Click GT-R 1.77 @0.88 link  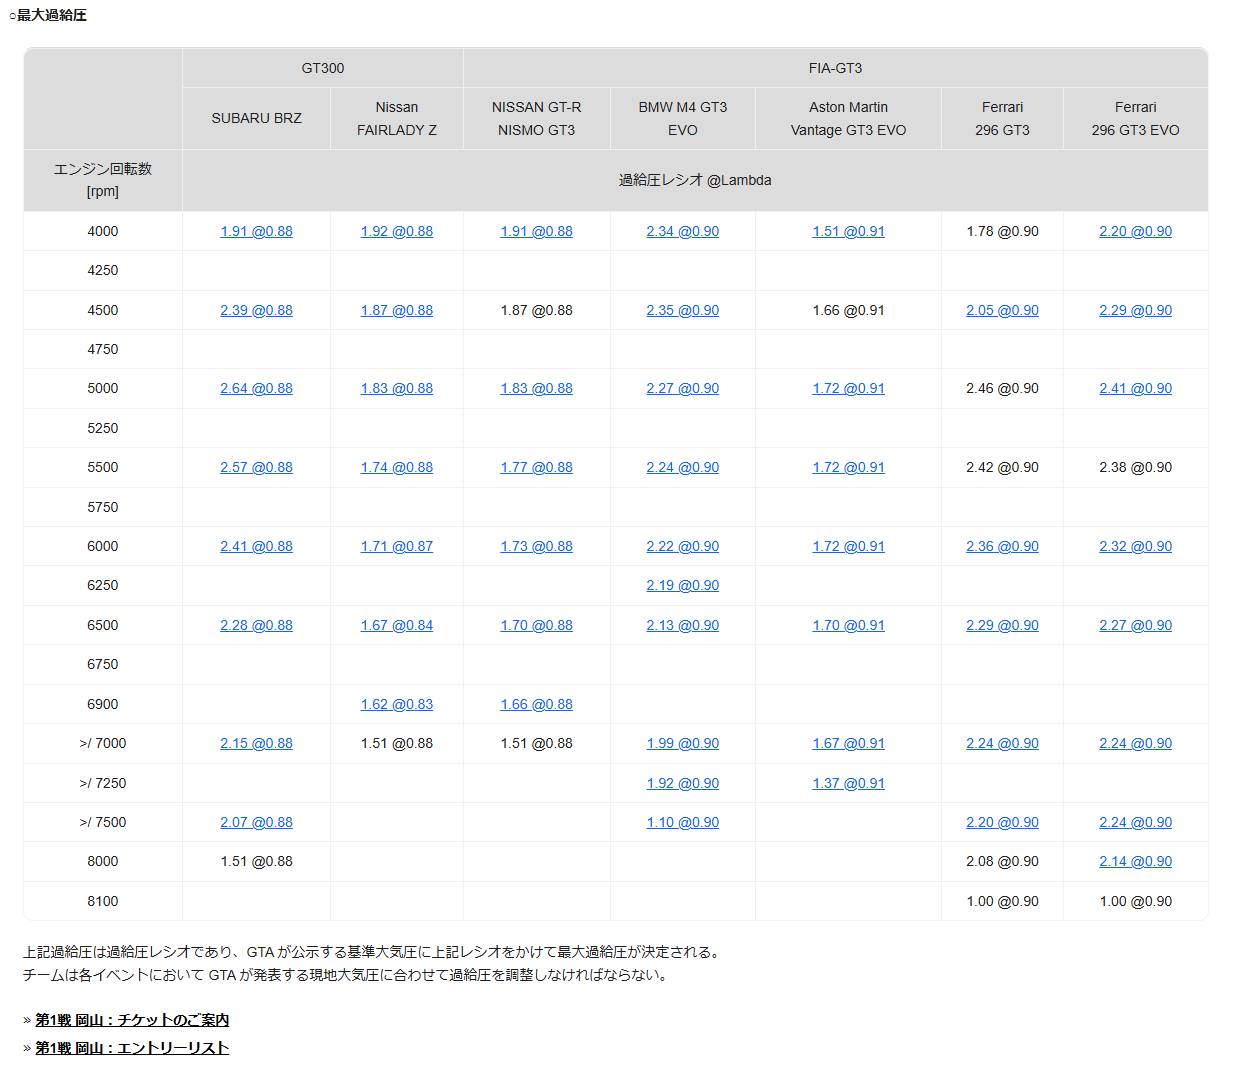point(537,467)
